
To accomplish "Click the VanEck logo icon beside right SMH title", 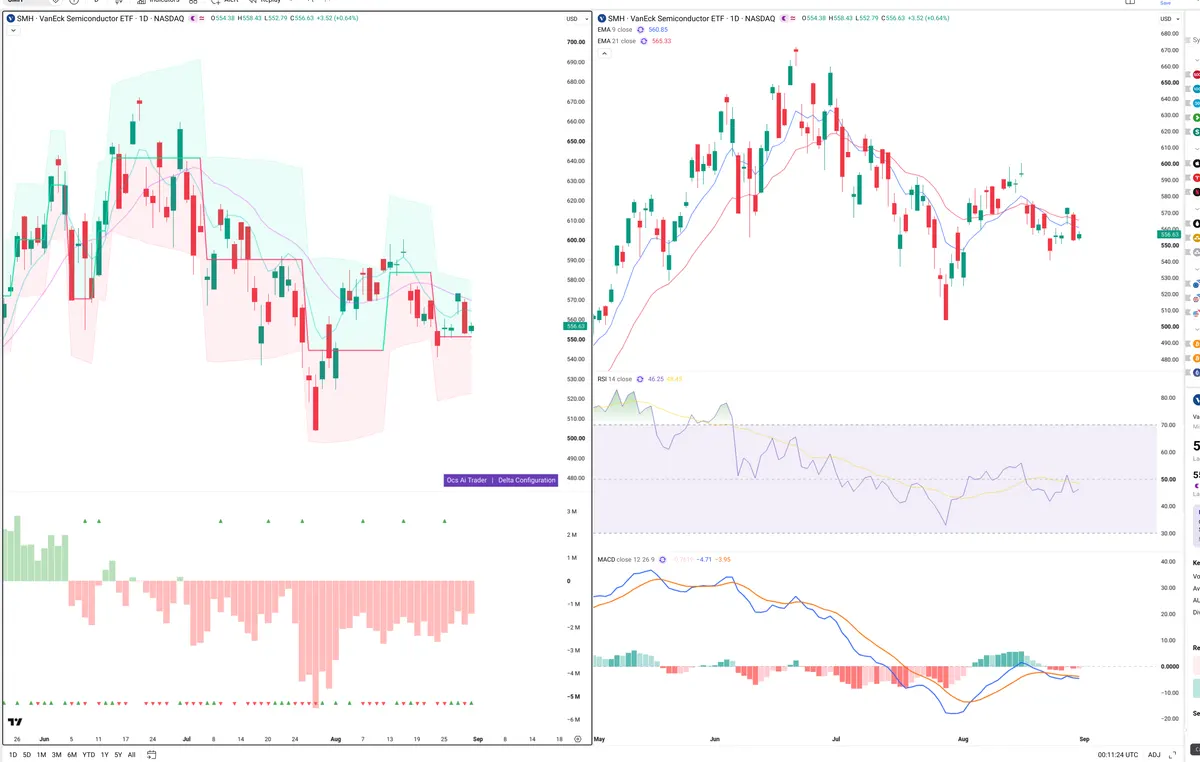I will 604,19.
